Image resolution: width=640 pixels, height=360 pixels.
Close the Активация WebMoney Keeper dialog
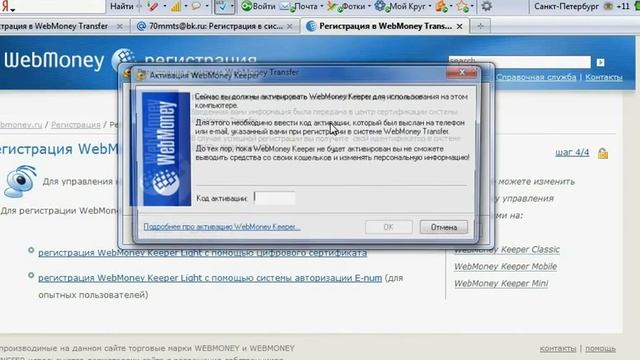[462, 73]
